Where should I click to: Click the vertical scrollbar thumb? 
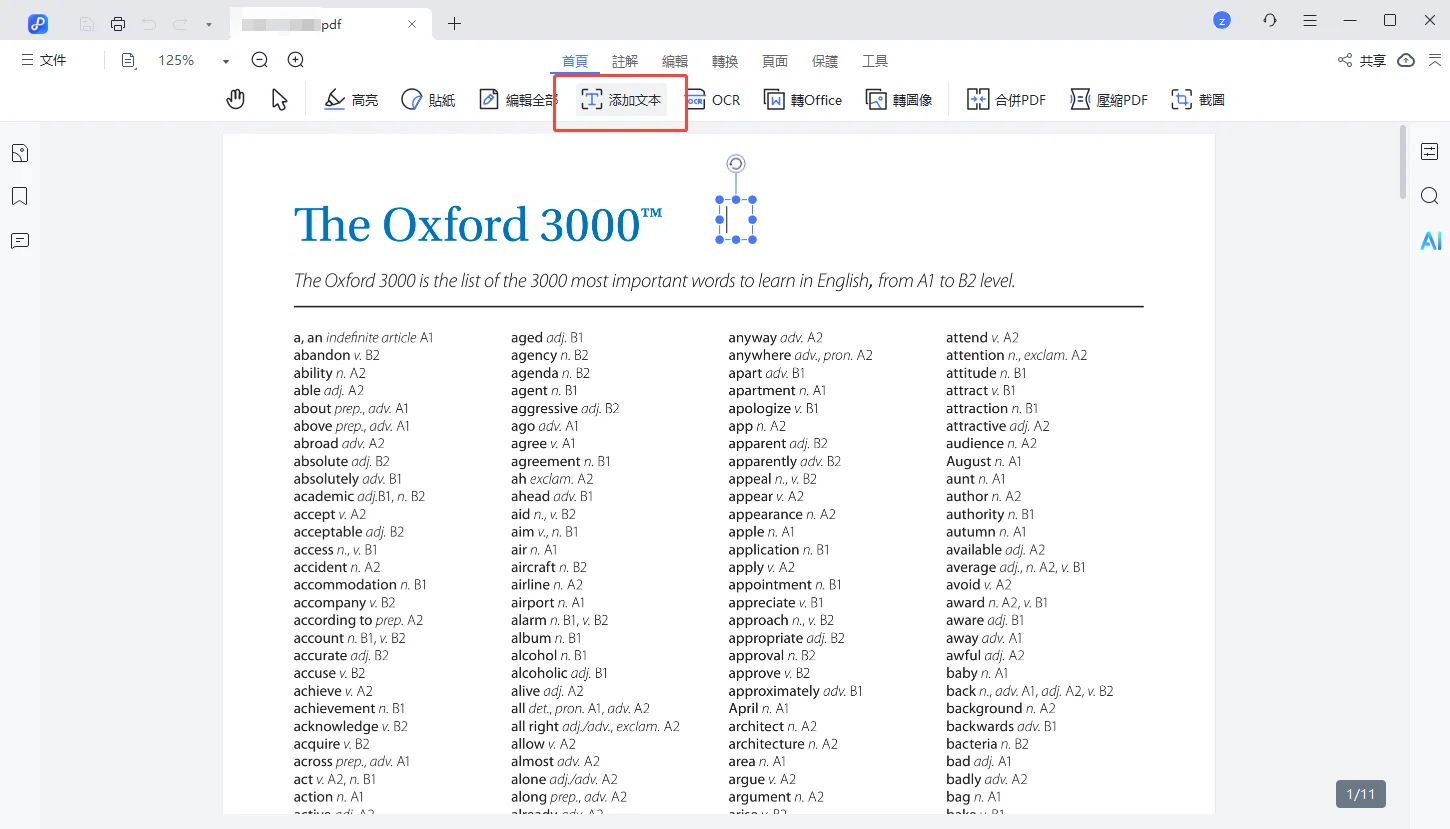point(1402,162)
